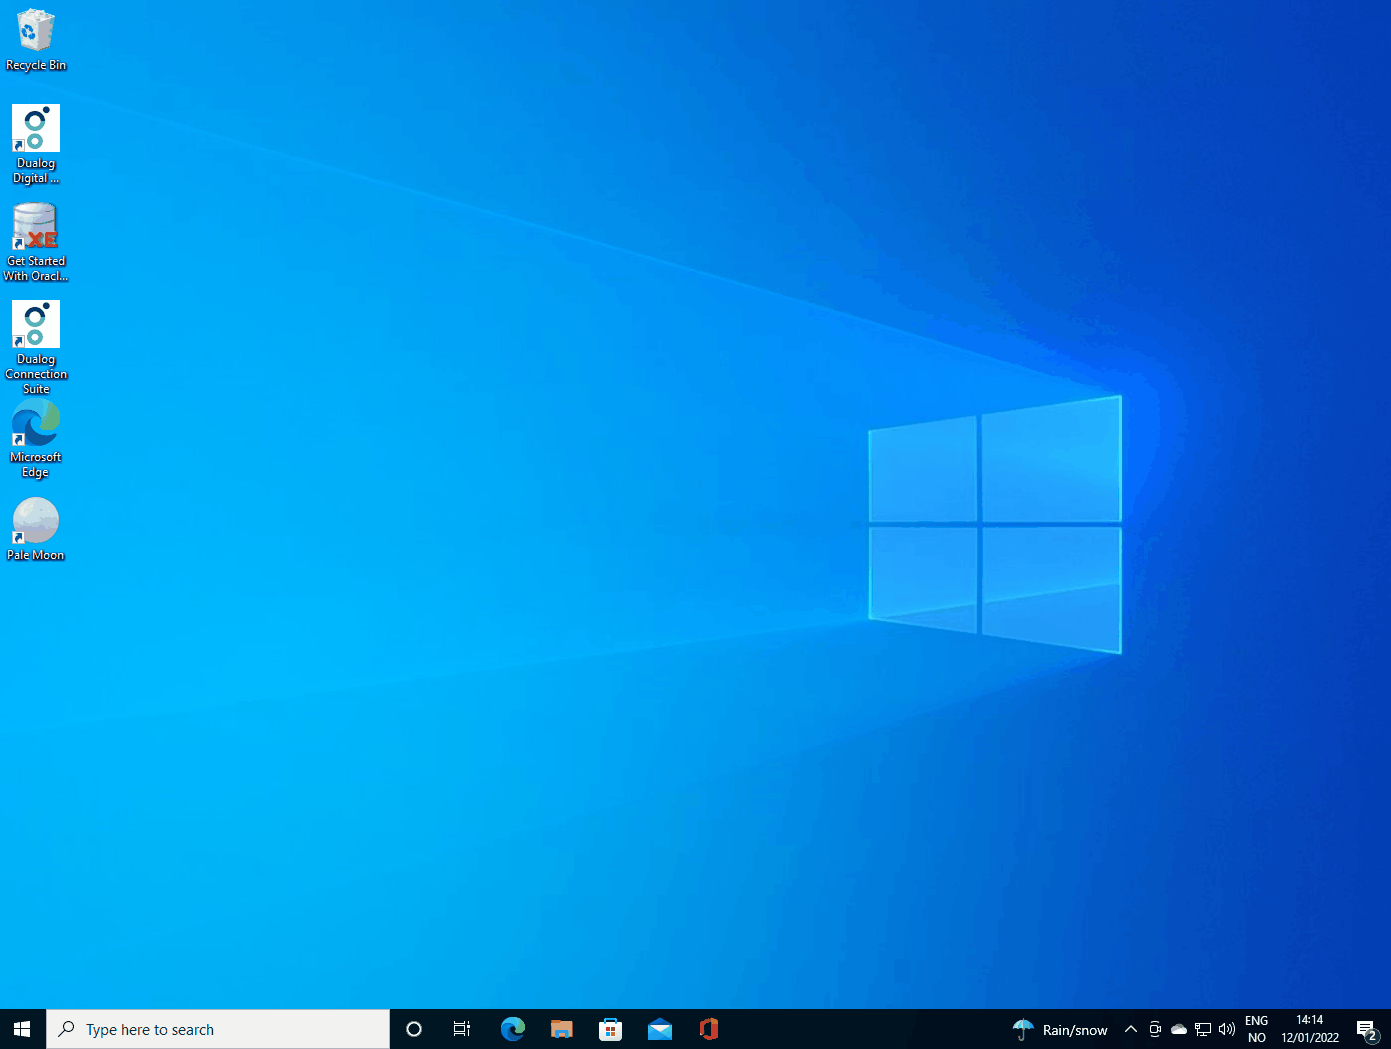Open the Windows Start menu
Viewport: 1391px width, 1049px height.
coord(23,1029)
